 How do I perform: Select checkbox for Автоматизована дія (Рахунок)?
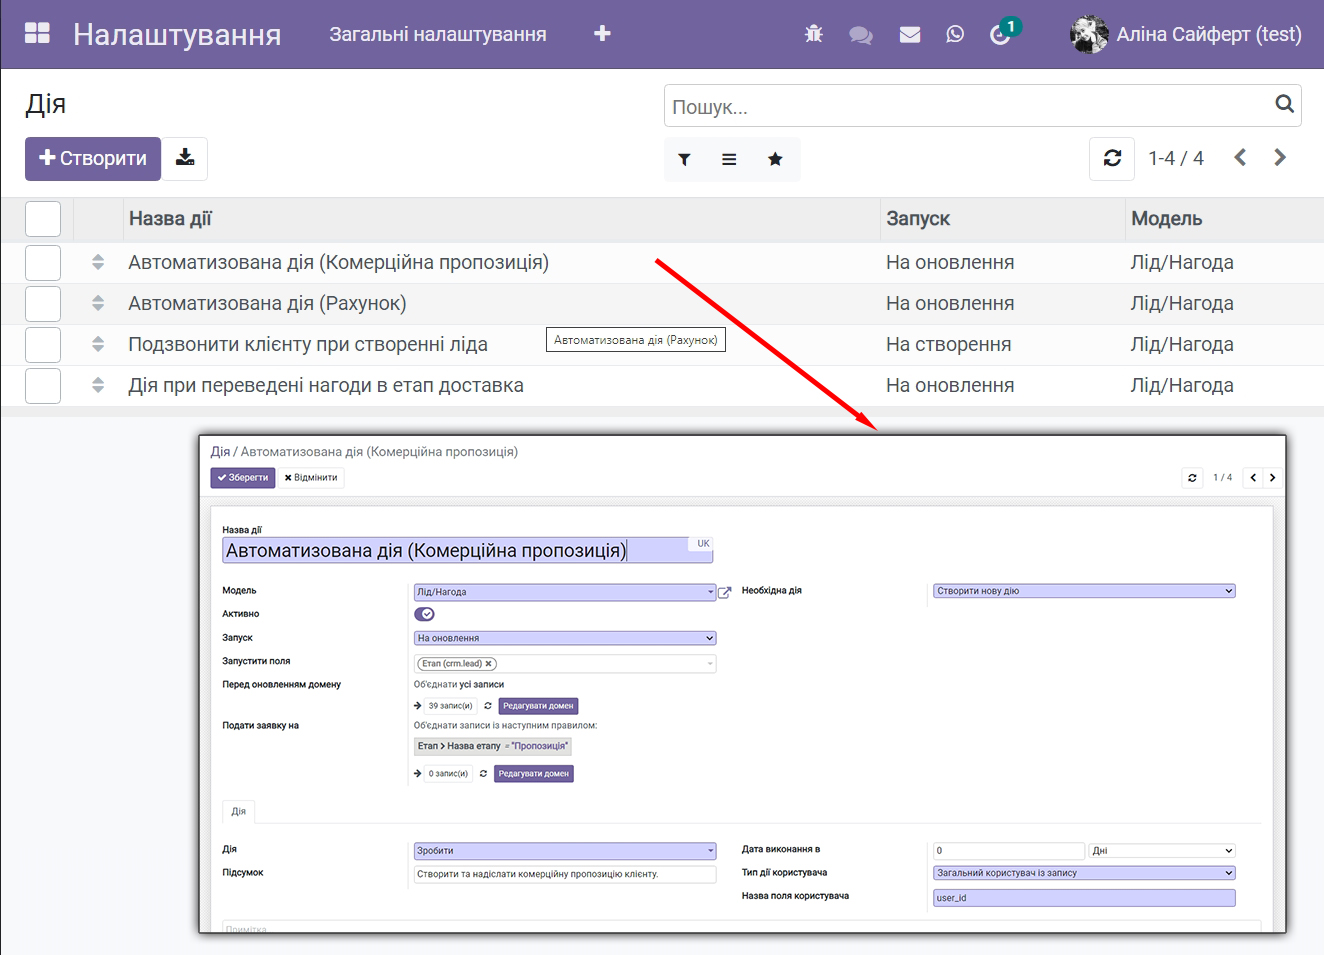click(43, 304)
